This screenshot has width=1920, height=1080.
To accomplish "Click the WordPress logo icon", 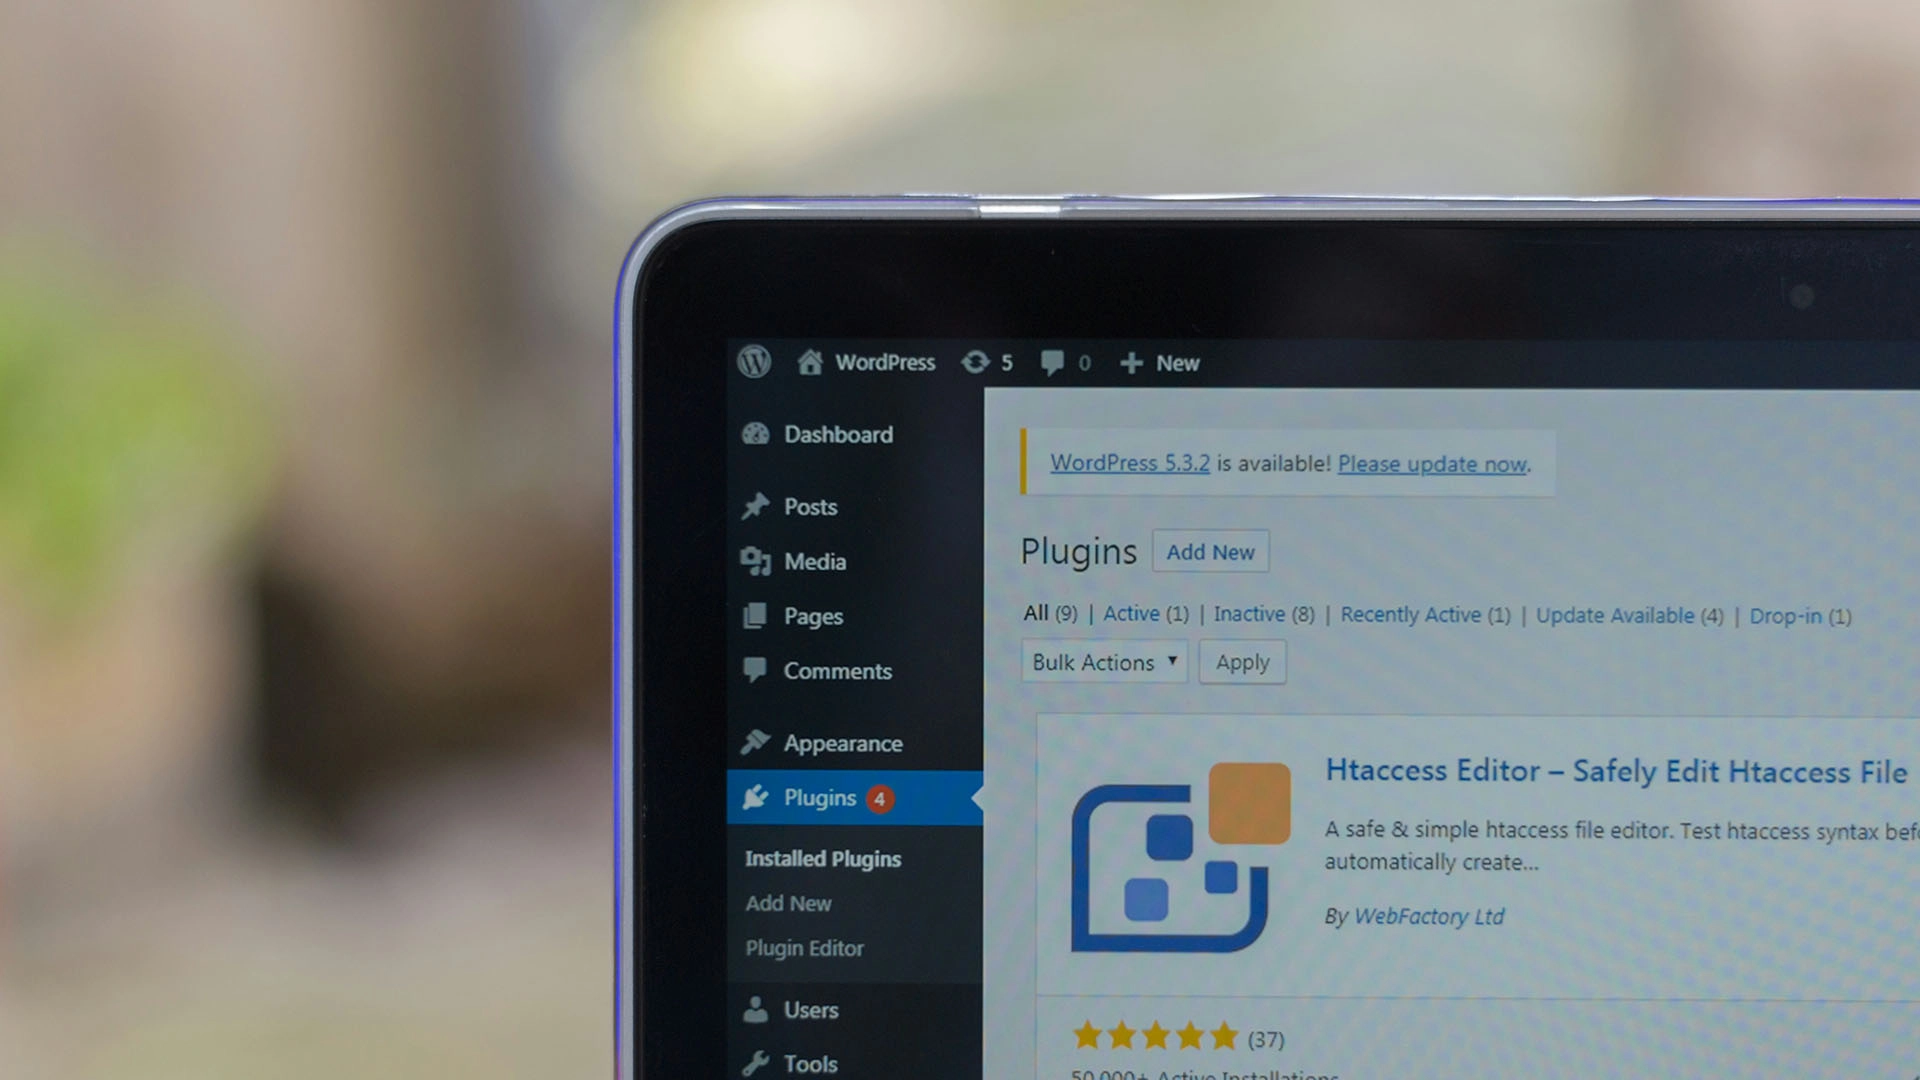I will point(754,363).
